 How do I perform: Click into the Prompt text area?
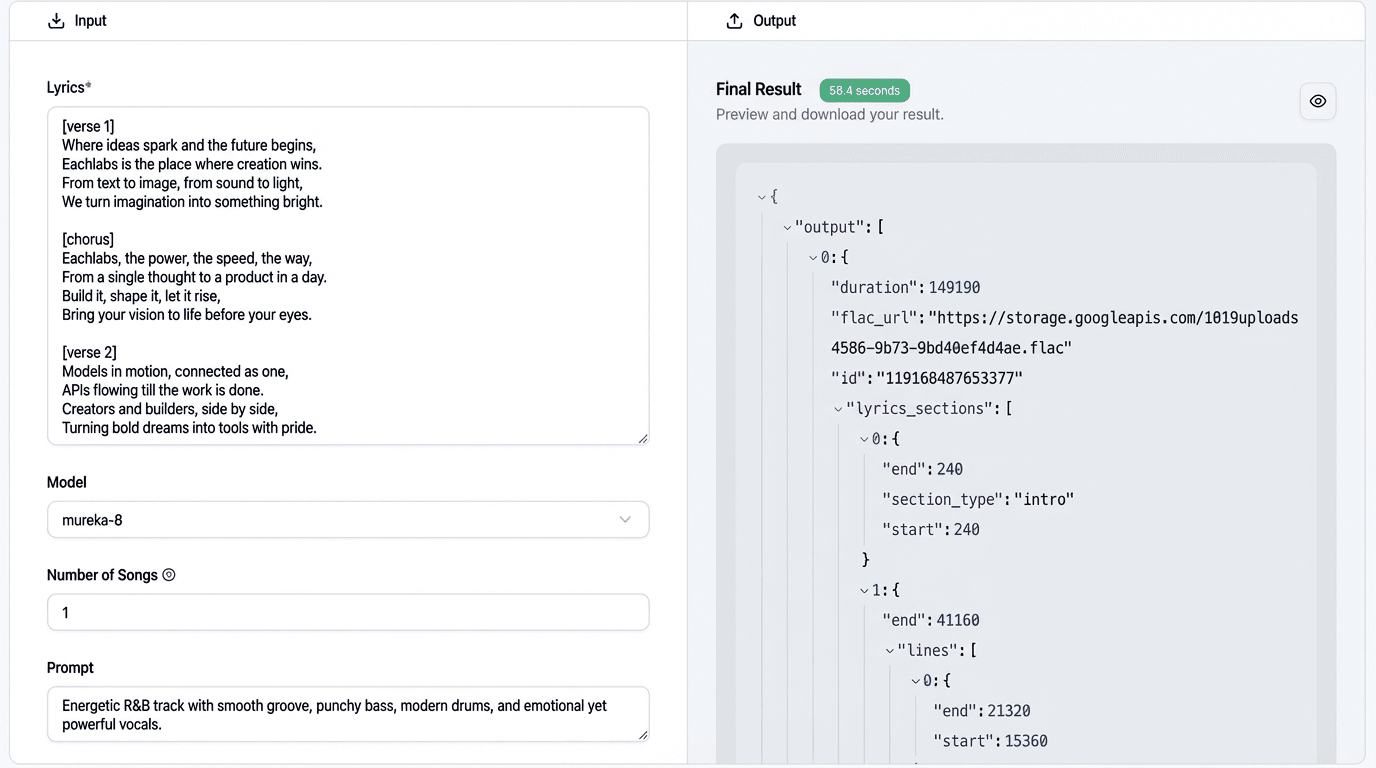(347, 714)
